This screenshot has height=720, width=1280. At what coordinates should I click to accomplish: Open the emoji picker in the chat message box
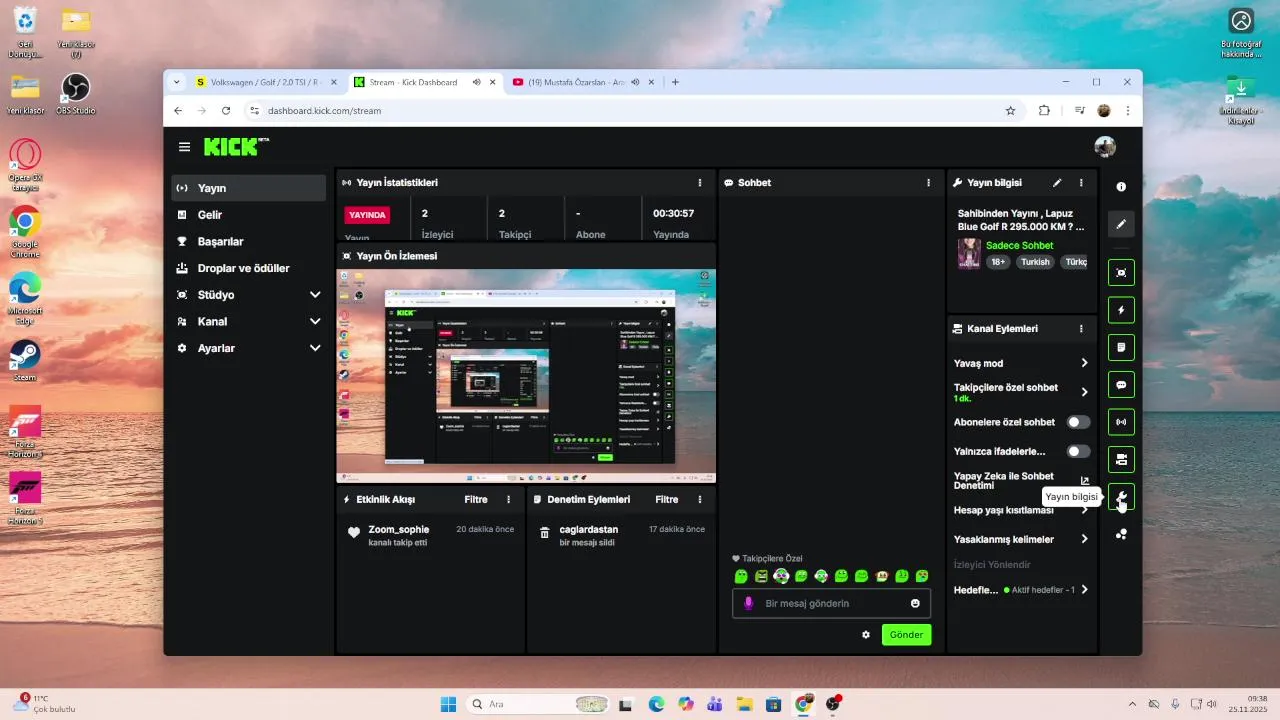pos(915,603)
